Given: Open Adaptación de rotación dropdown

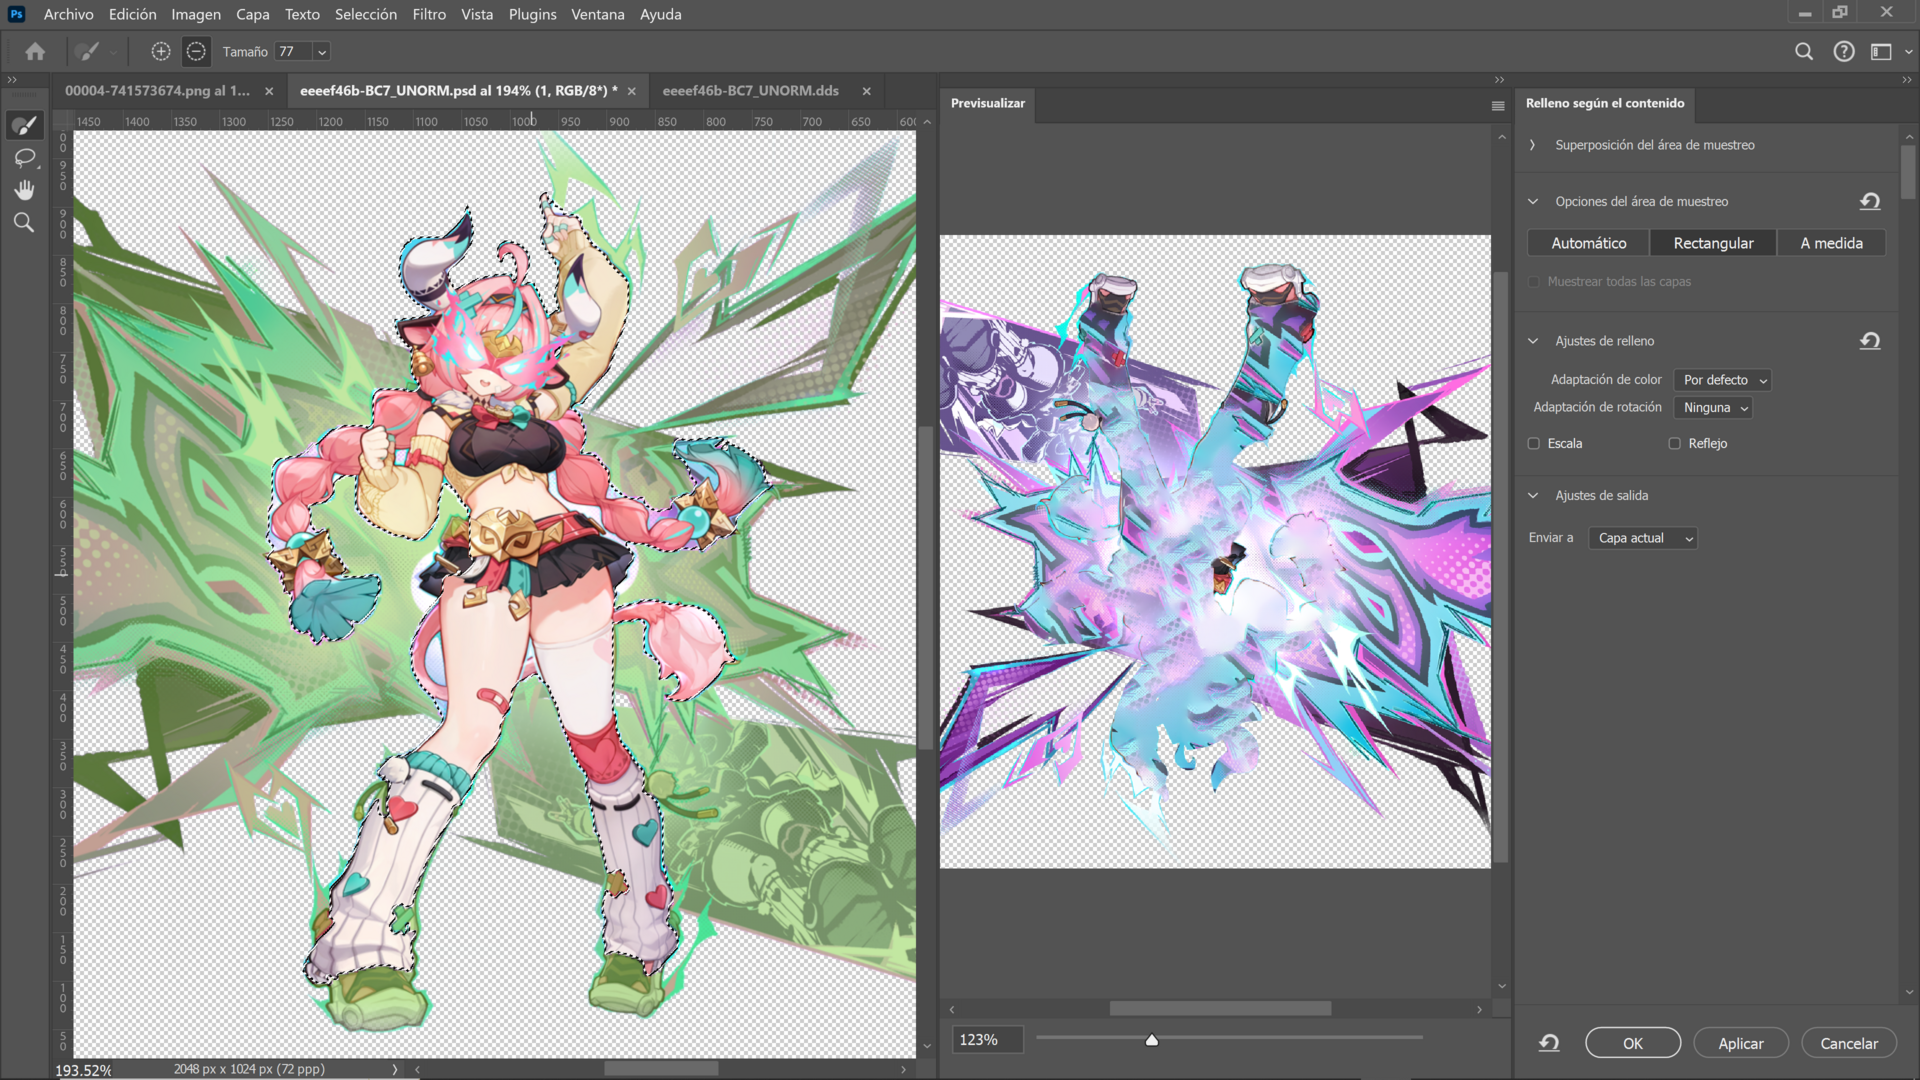Looking at the screenshot, I should 1713,407.
